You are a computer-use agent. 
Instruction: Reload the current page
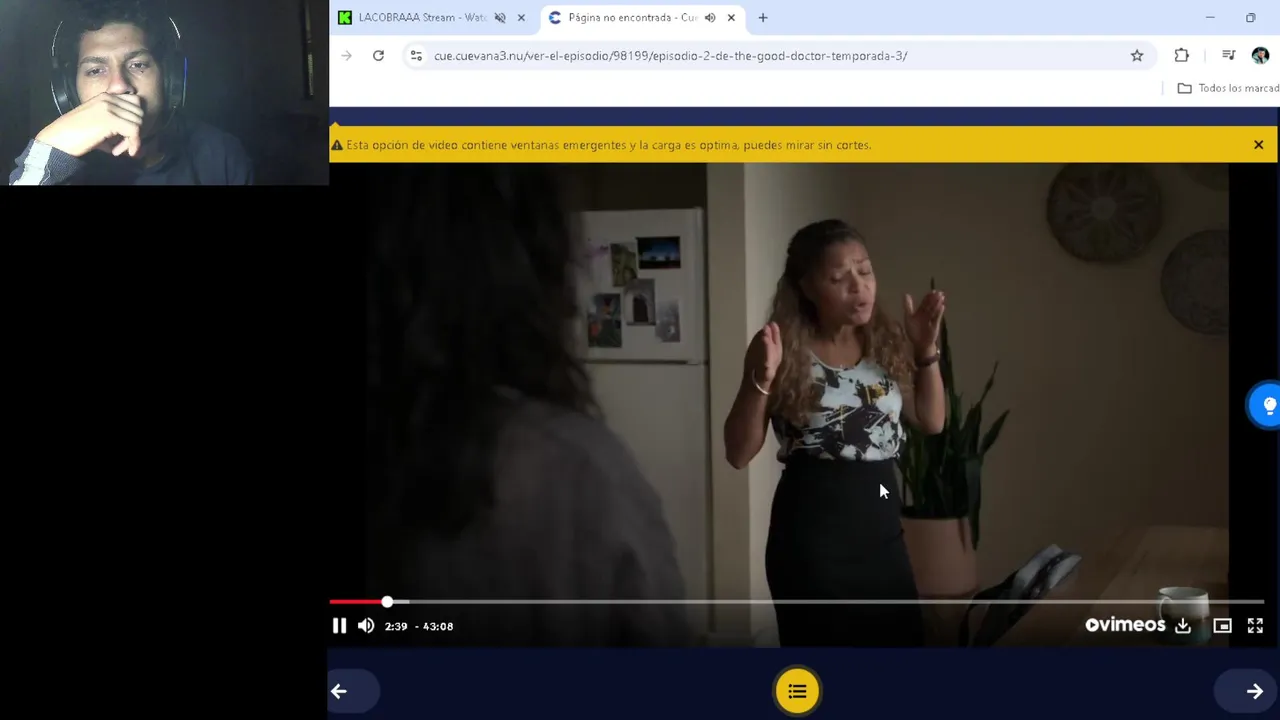pos(378,56)
